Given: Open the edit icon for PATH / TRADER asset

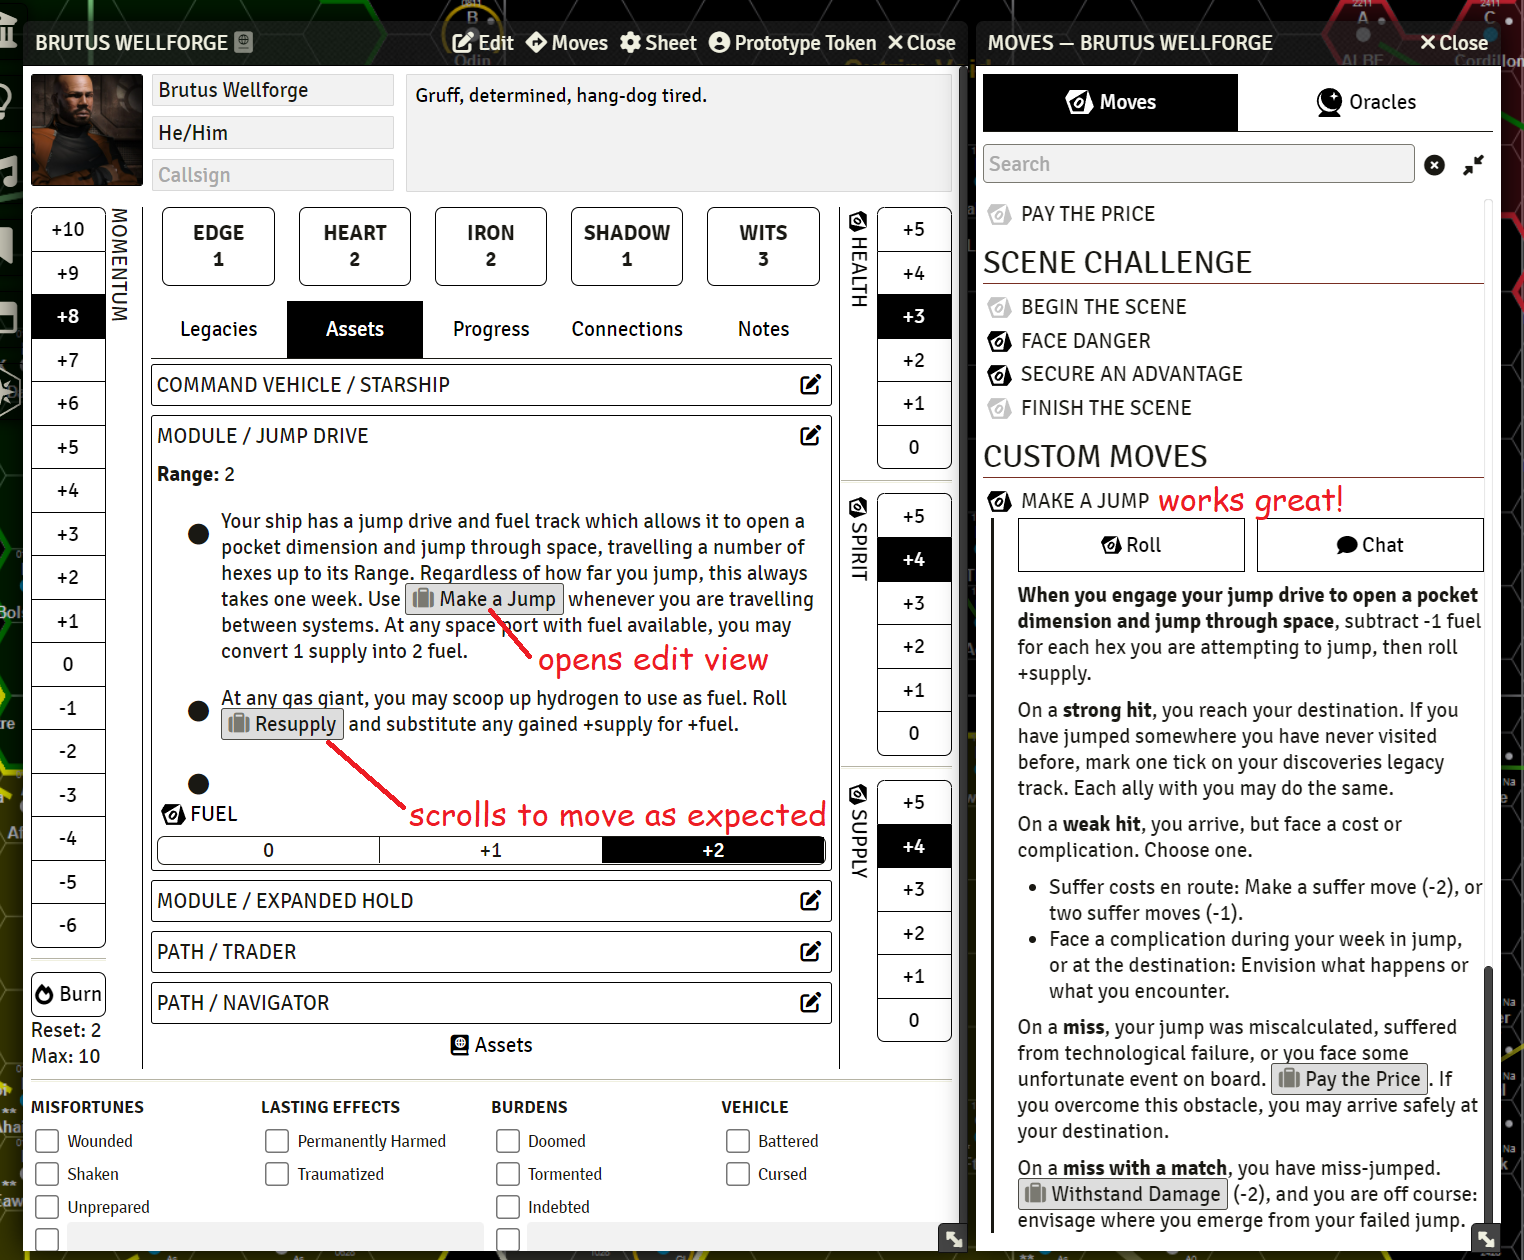Looking at the screenshot, I should point(810,951).
